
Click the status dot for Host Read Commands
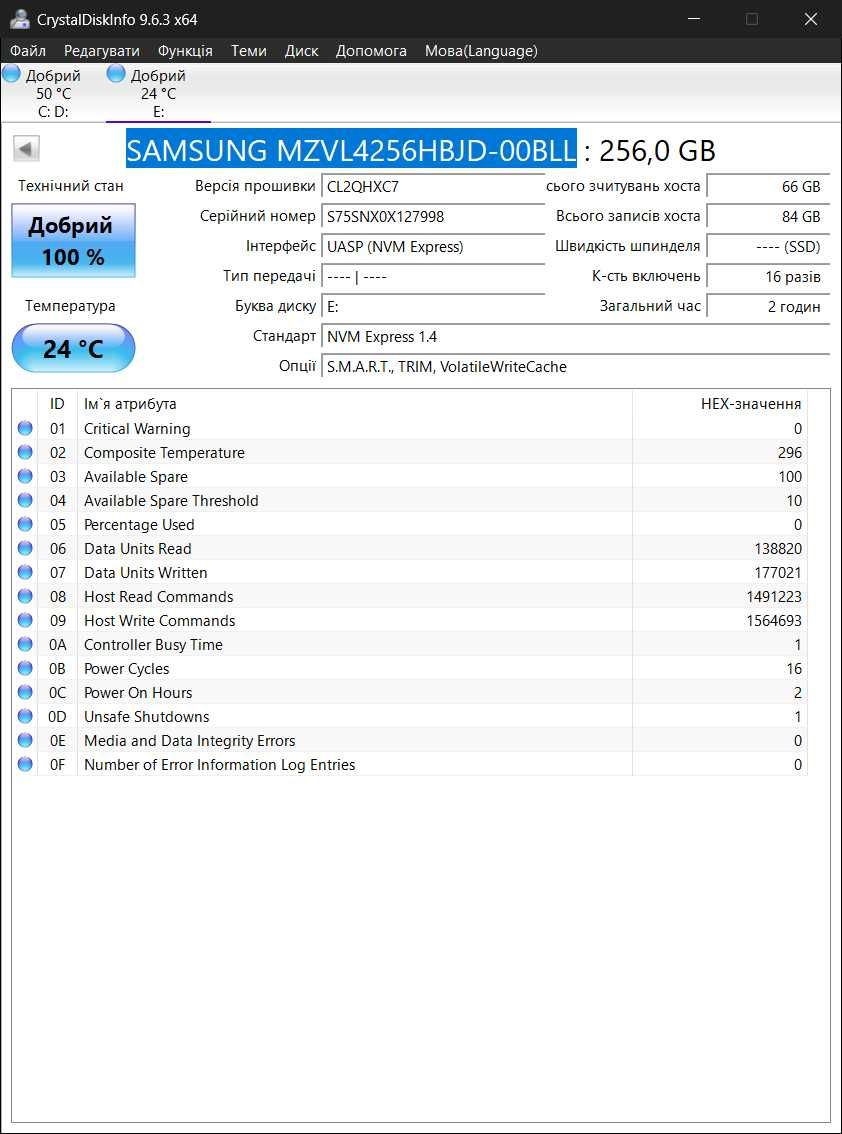click(25, 596)
